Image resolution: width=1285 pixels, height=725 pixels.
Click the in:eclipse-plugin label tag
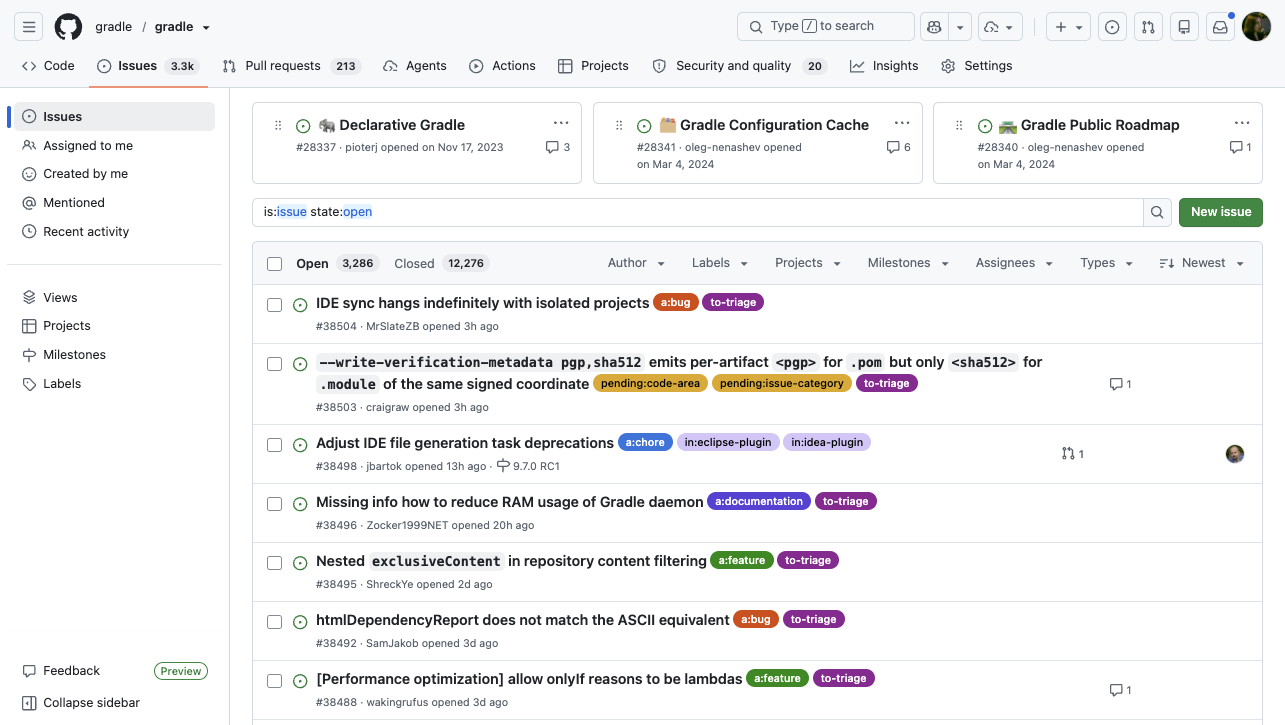728,442
